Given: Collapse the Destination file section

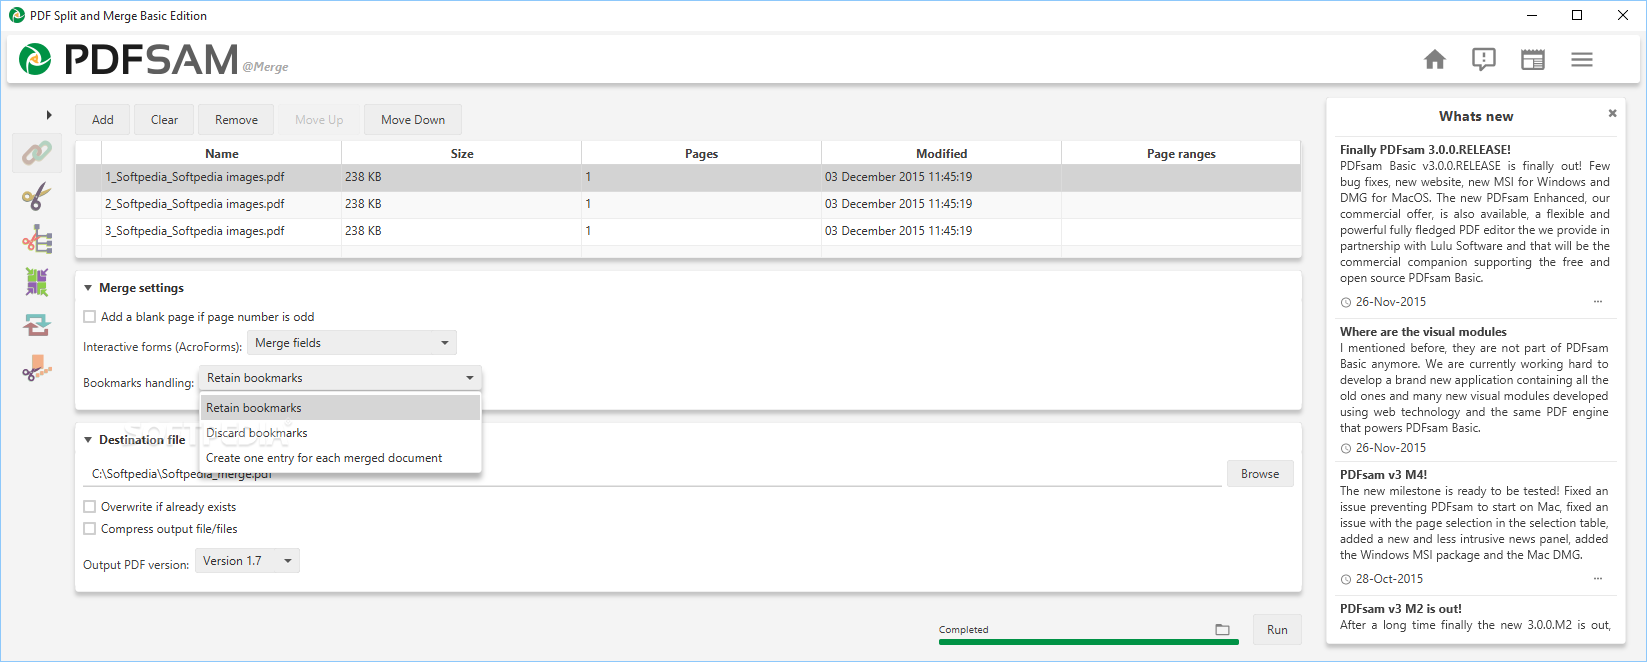Looking at the screenshot, I should point(88,440).
